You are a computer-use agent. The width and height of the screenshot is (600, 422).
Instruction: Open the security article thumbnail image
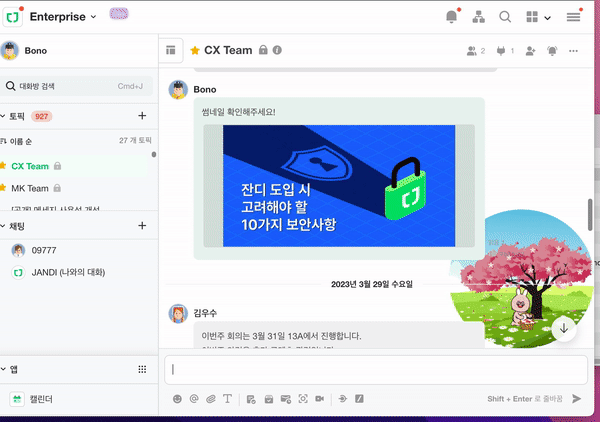pyautogui.click(x=339, y=186)
